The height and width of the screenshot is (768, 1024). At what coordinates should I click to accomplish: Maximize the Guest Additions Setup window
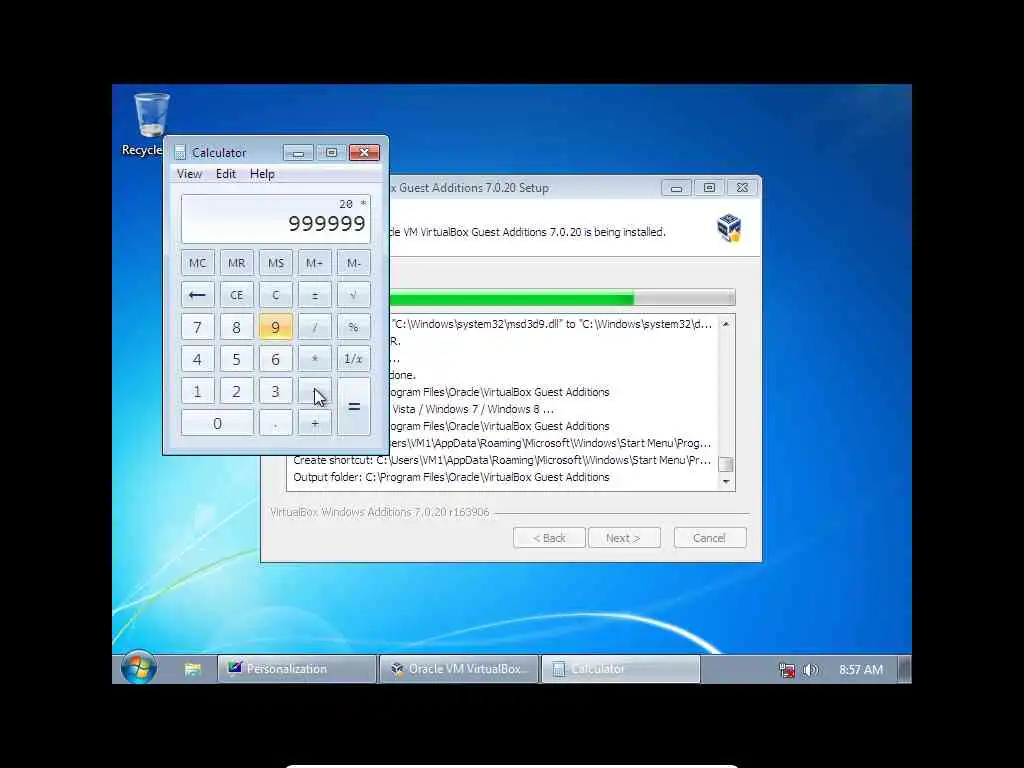coord(709,188)
